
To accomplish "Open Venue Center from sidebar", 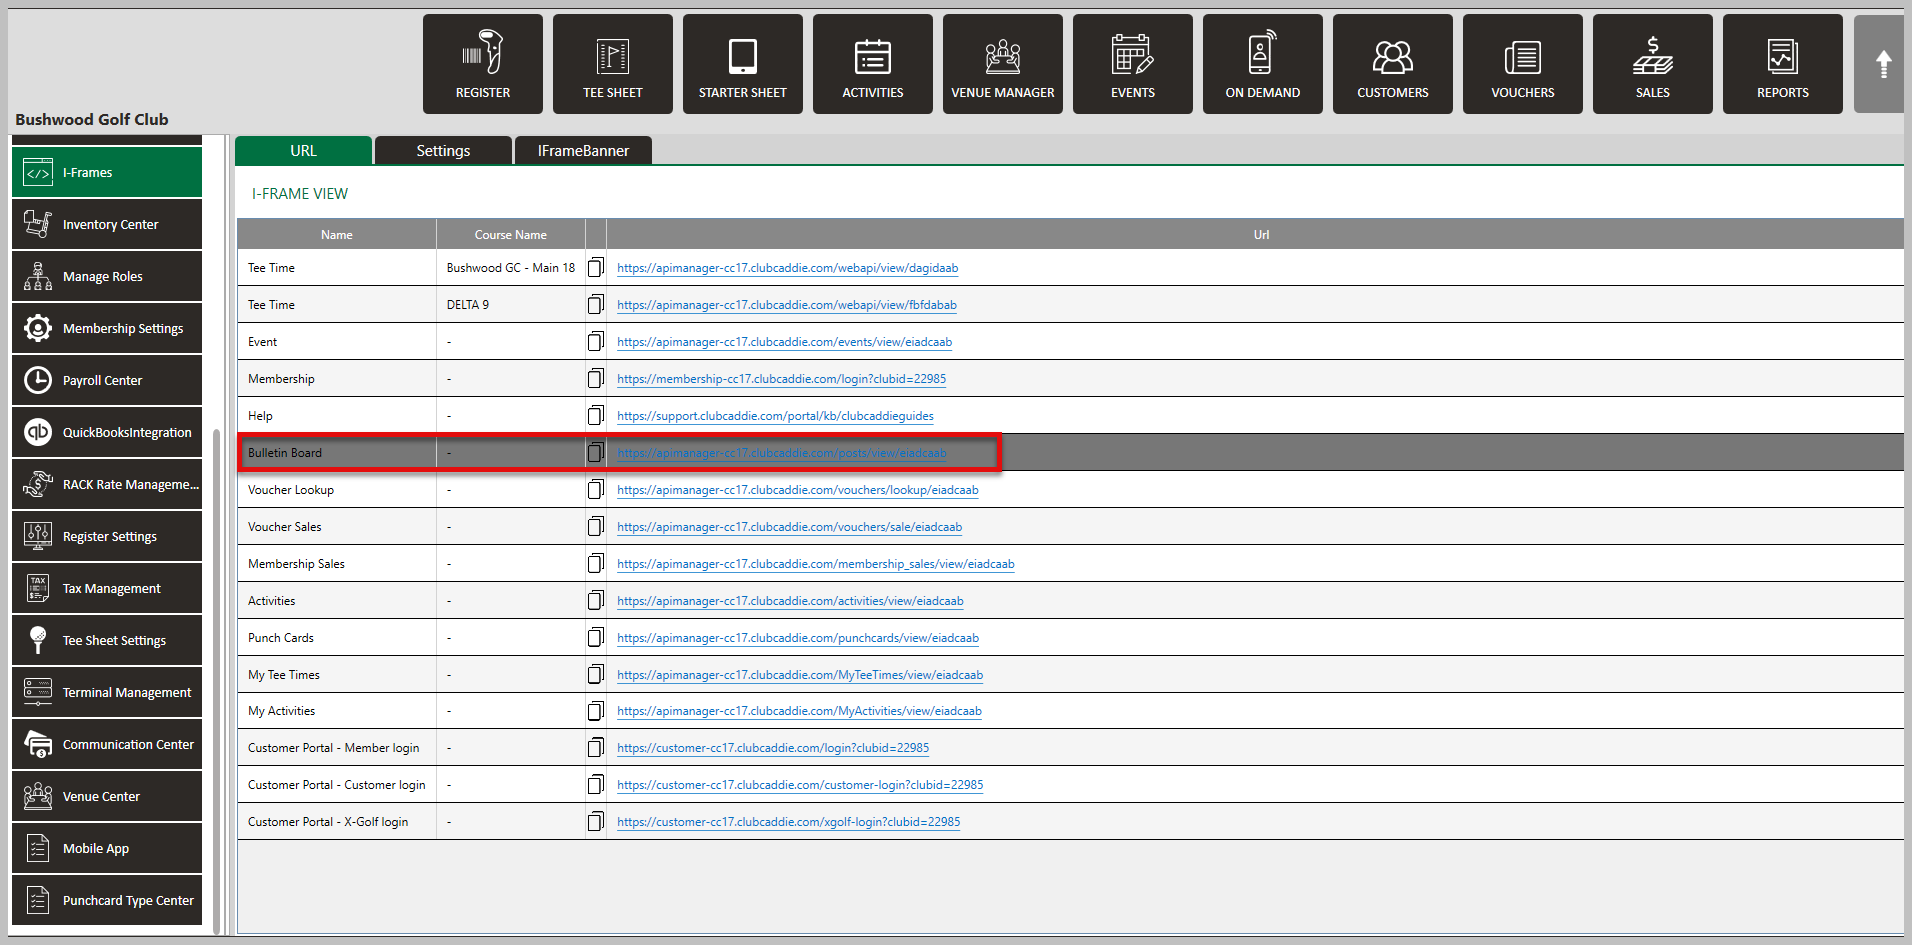I will coord(107,796).
